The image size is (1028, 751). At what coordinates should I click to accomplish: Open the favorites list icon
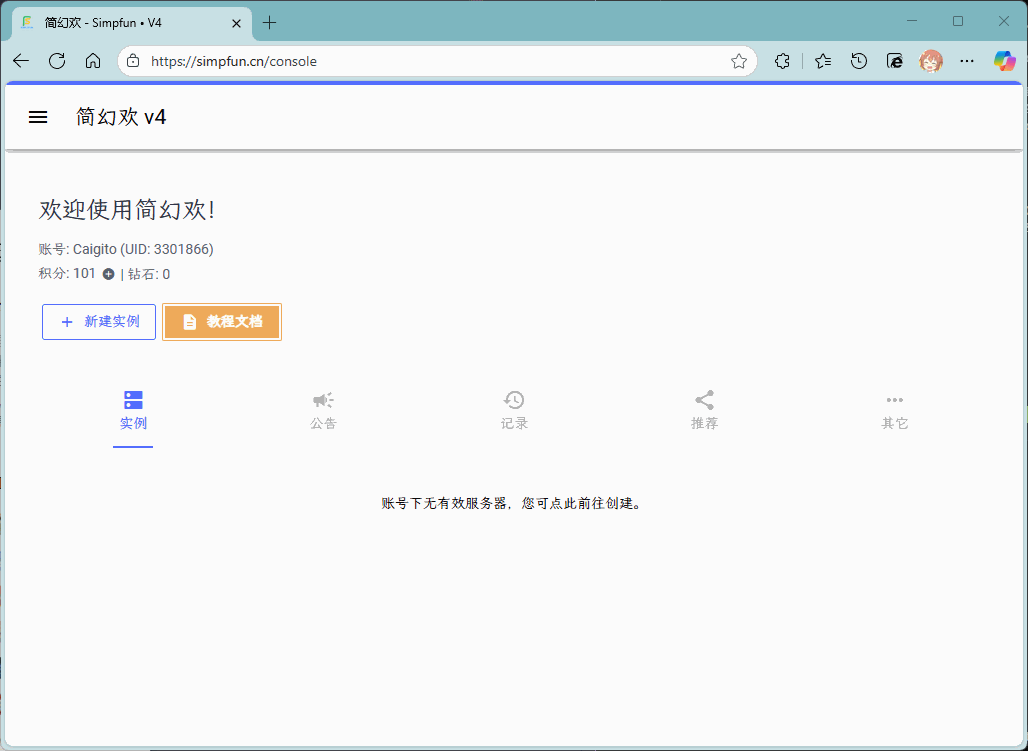(x=823, y=61)
